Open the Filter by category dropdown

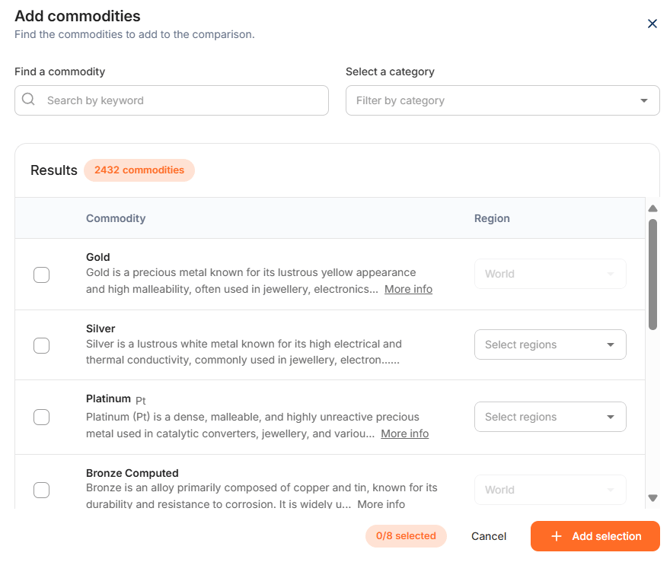[502, 100]
